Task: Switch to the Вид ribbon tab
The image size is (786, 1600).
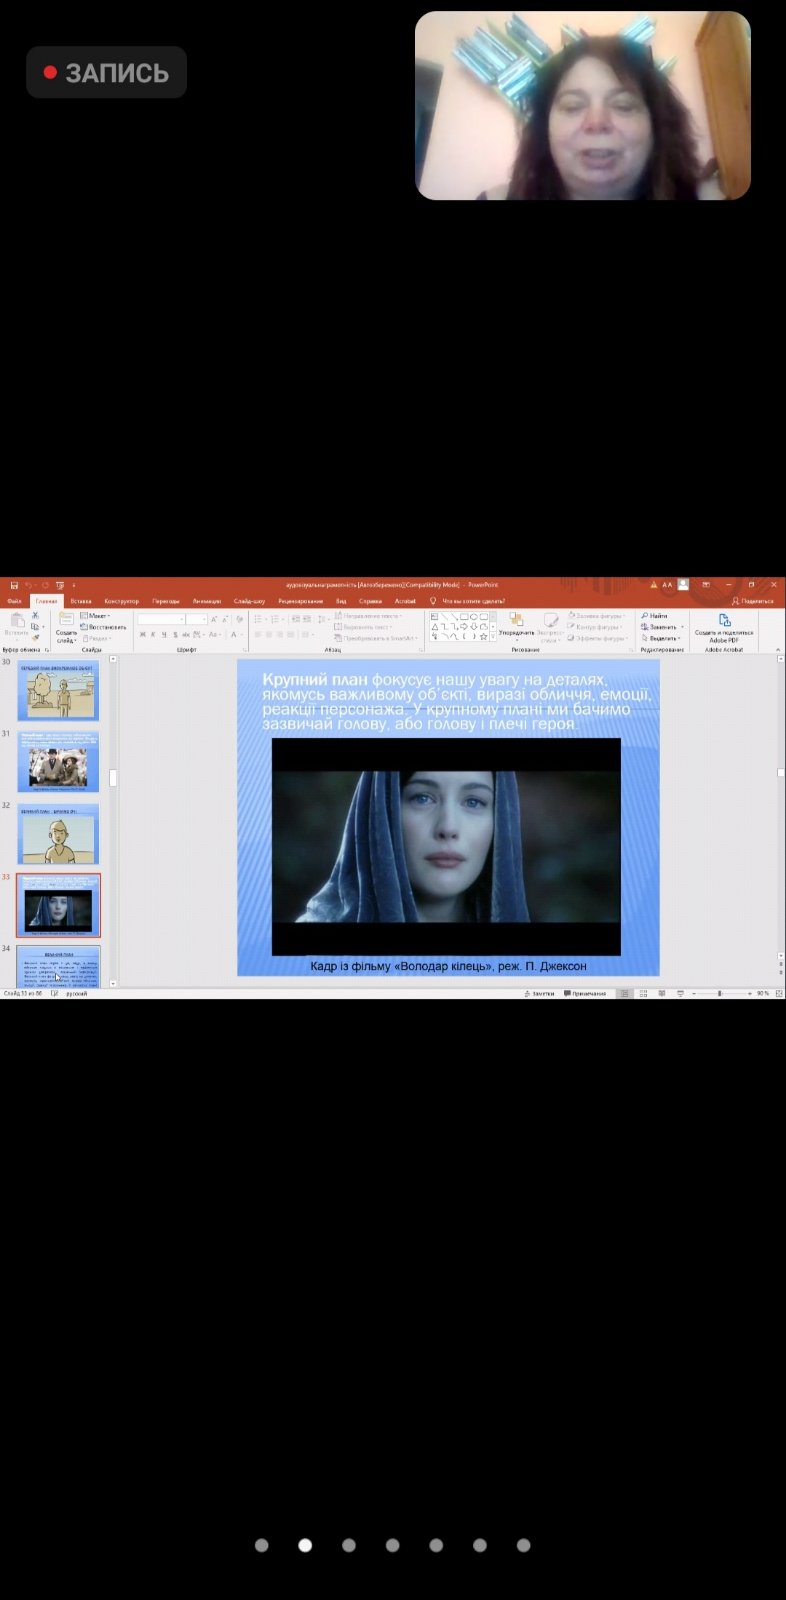Action: pyautogui.click(x=341, y=601)
